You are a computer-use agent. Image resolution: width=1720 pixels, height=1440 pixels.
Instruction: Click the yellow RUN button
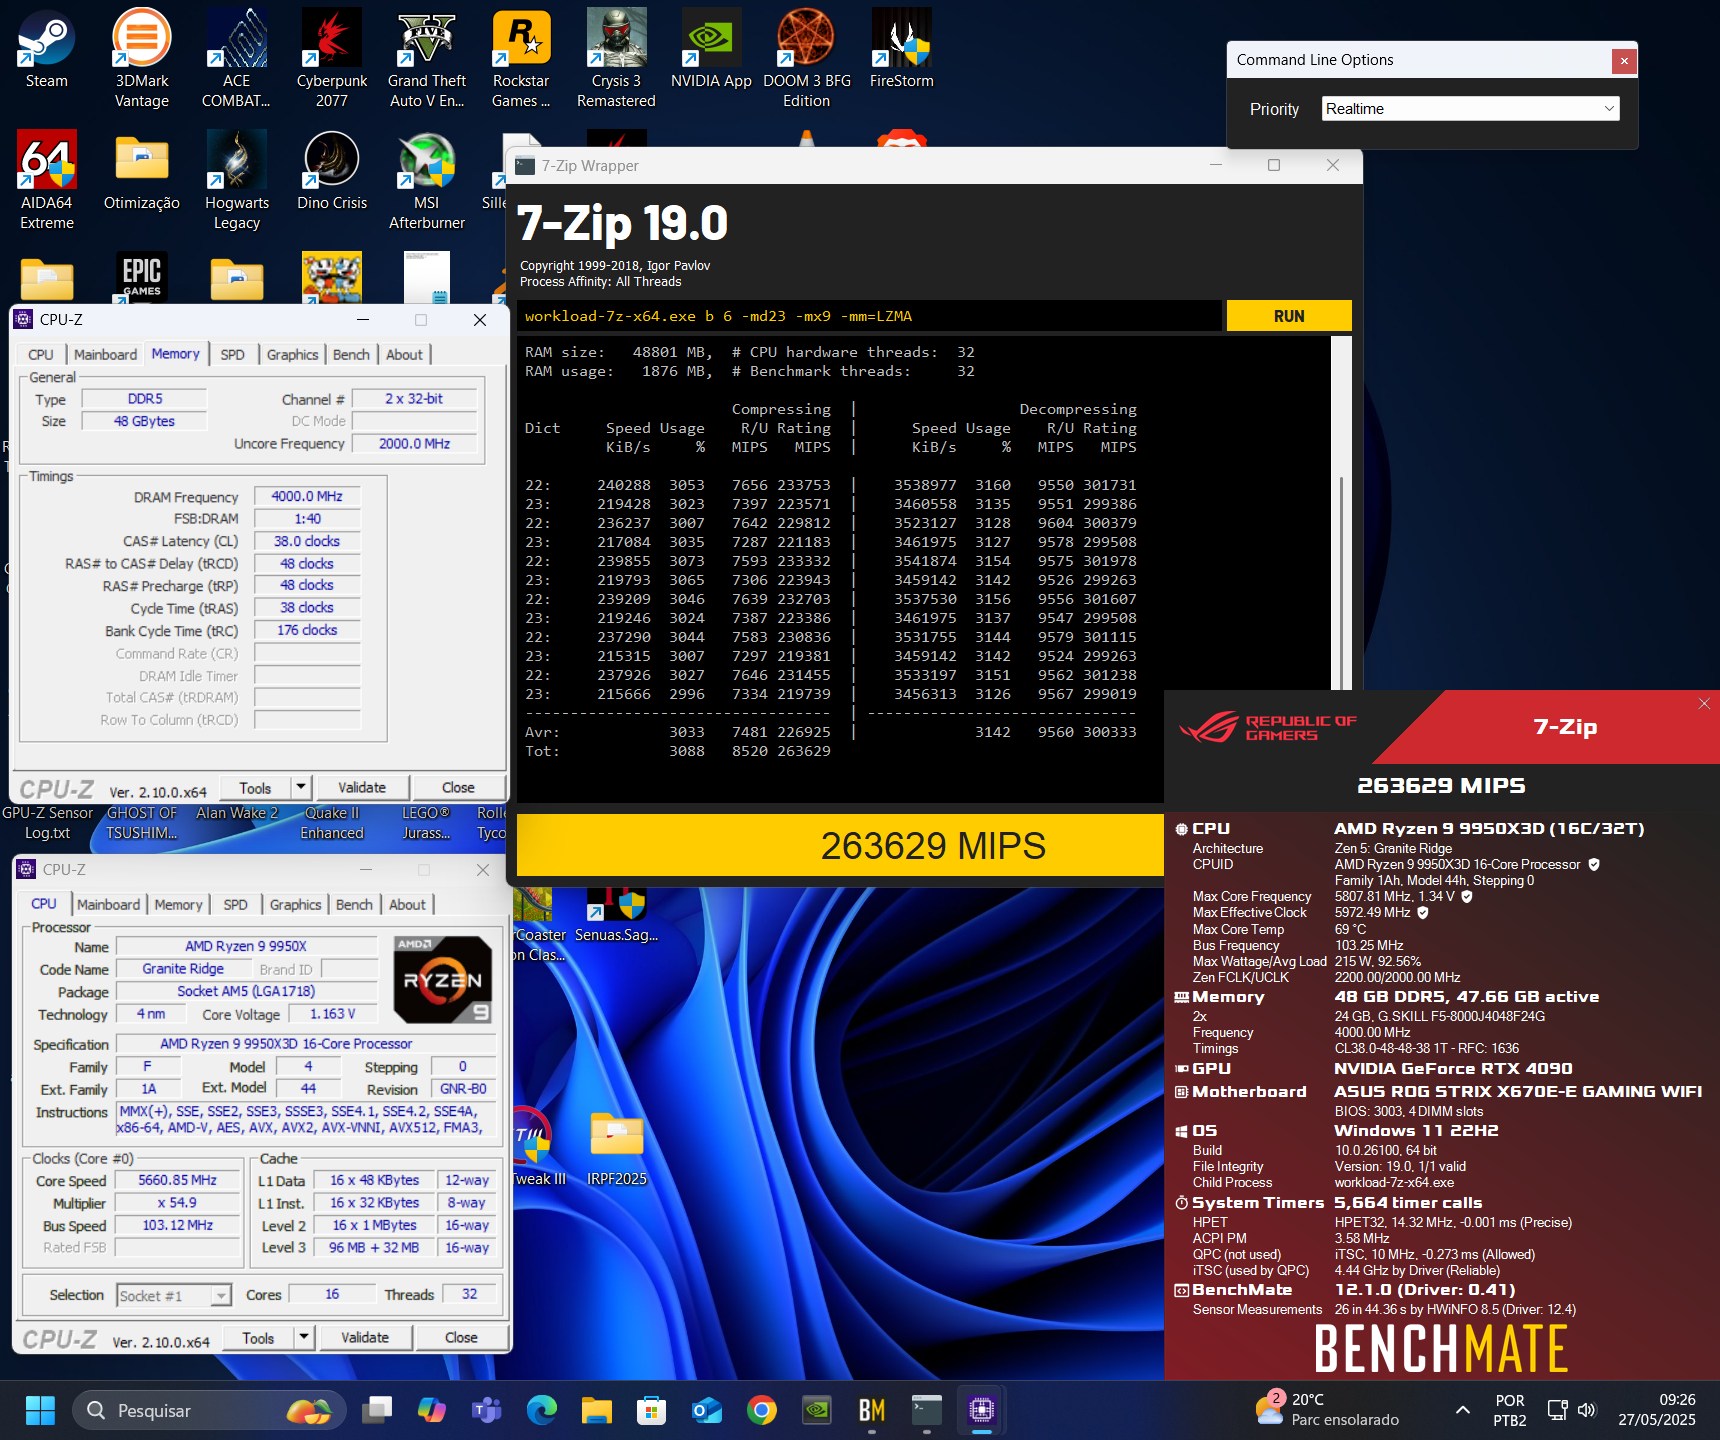point(1289,316)
